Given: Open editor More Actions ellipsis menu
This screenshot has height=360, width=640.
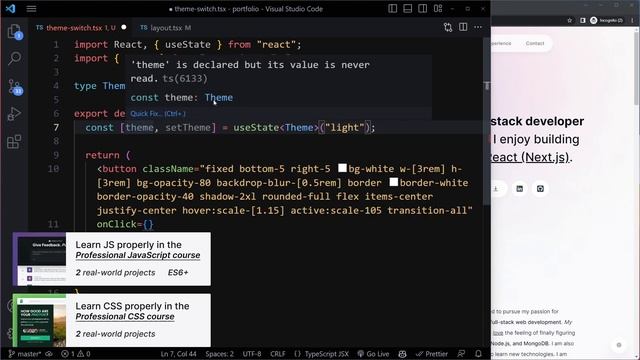Looking at the screenshot, I should (478, 27).
